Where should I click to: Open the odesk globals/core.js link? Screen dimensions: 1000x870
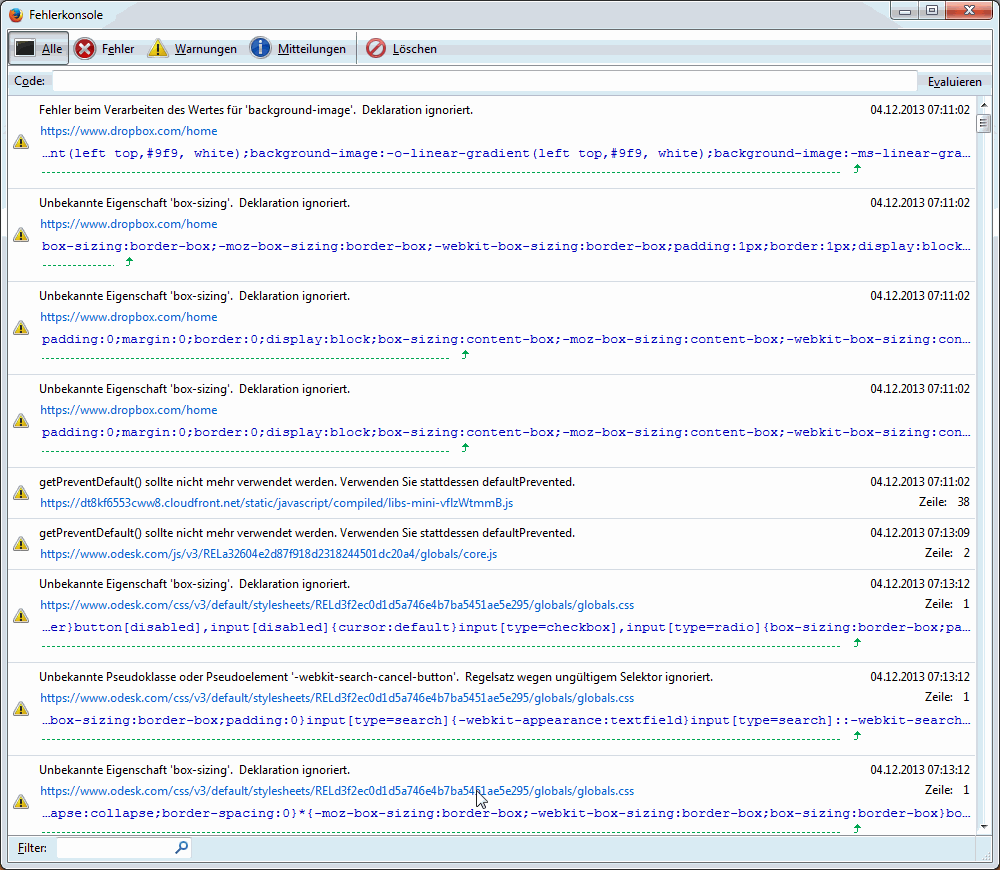pyautogui.click(x=268, y=553)
